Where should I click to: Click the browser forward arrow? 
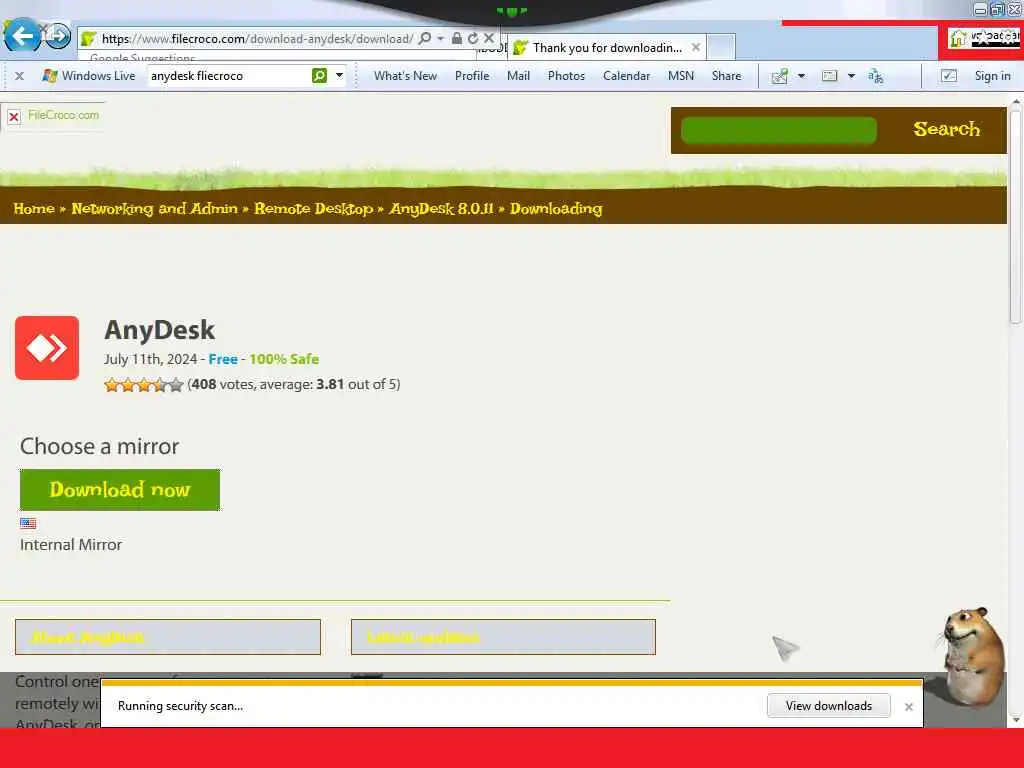[57, 35]
